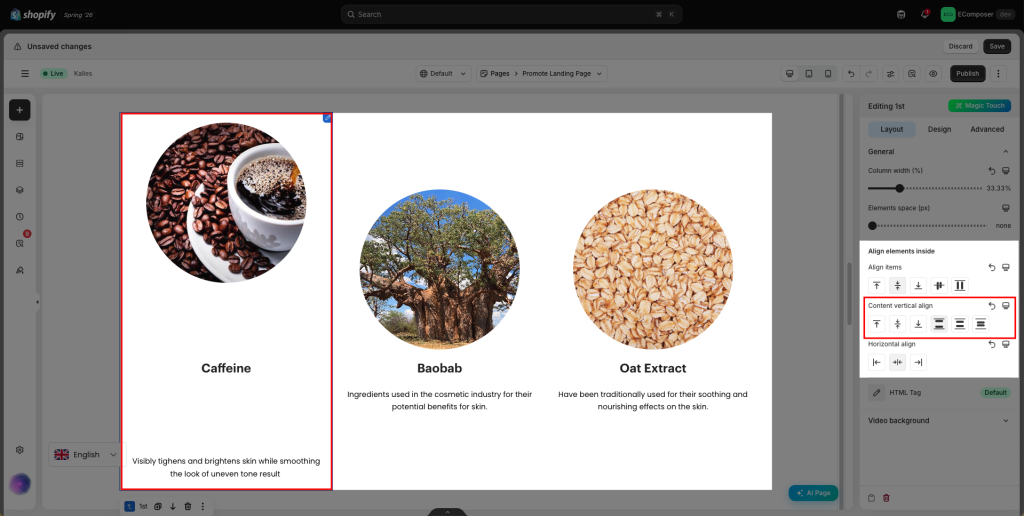The width and height of the screenshot is (1024, 516).
Task: Switch to mobile device preview
Action: (x=827, y=74)
